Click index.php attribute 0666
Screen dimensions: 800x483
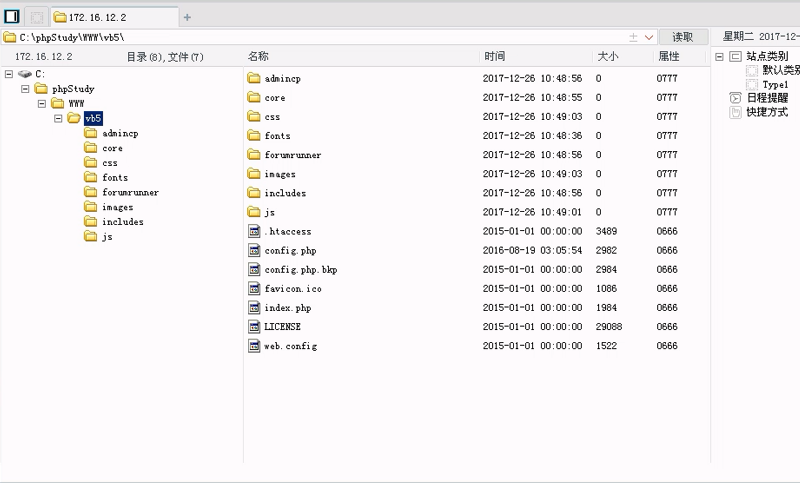667,308
